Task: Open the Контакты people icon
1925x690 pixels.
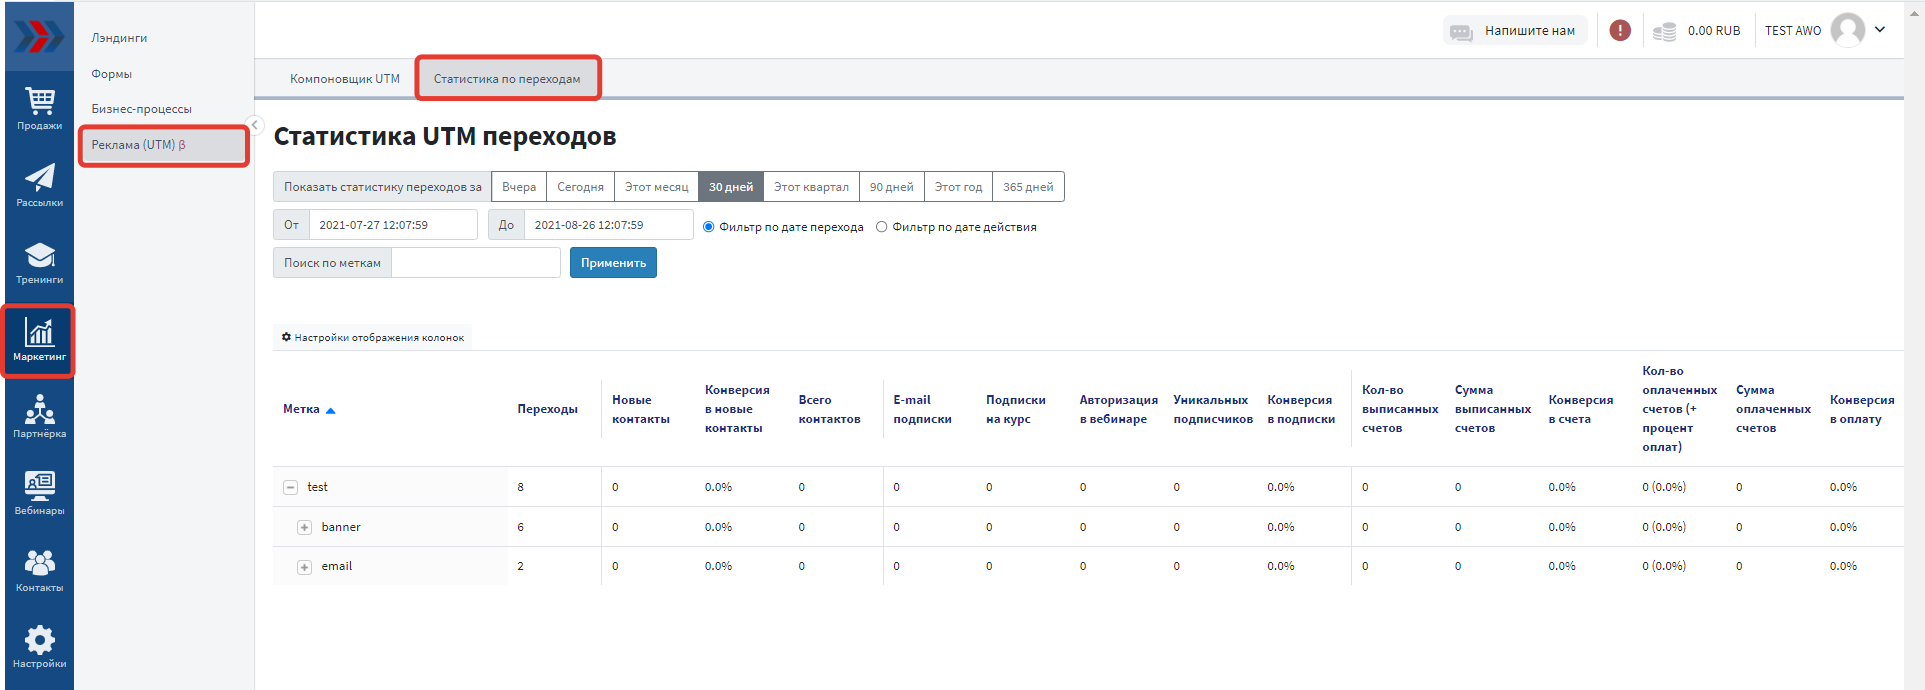Action: 40,570
